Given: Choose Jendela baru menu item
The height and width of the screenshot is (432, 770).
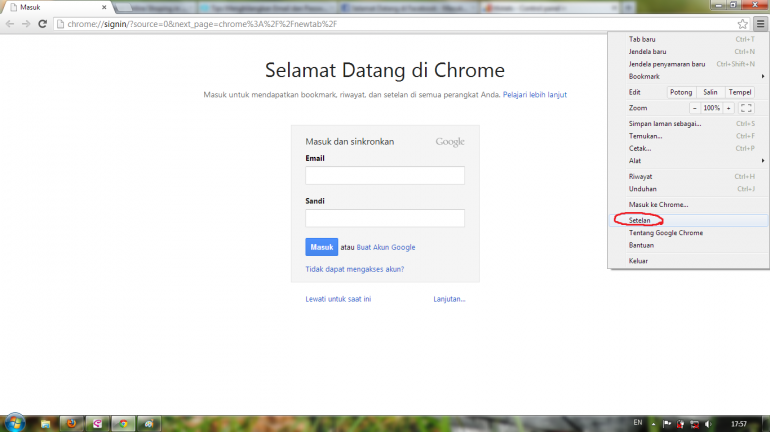Looking at the screenshot, I should tap(688, 52).
